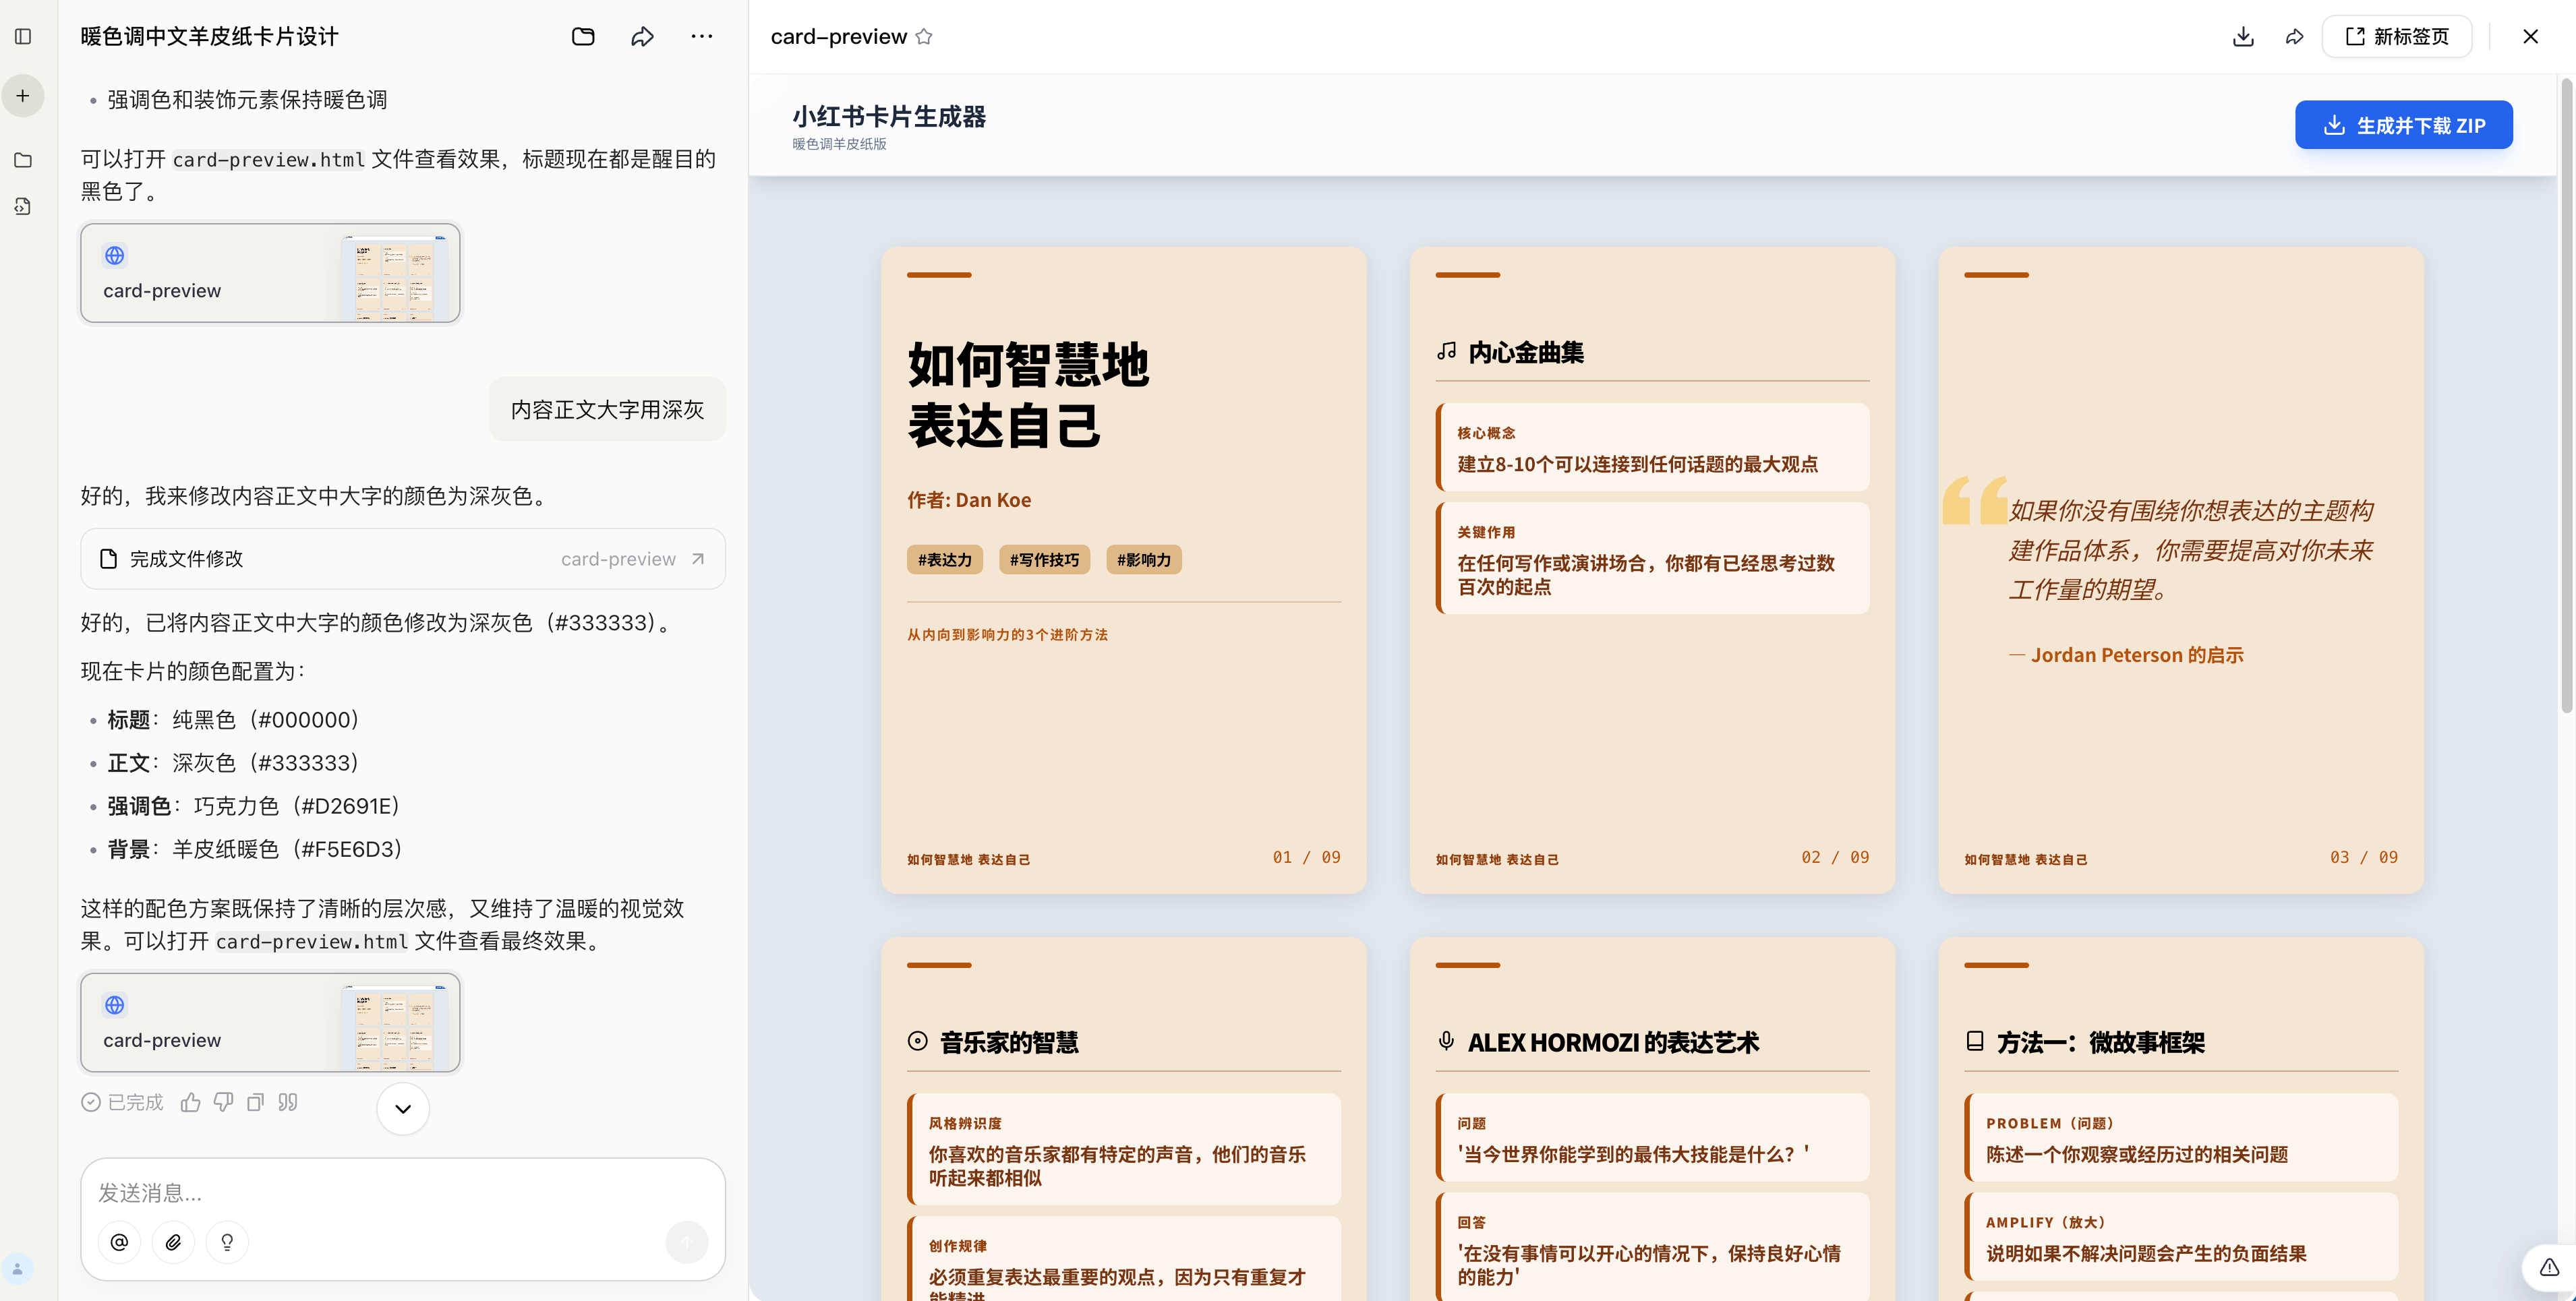Open preview in 新标签页
The height and width of the screenshot is (1301, 2576).
pos(2397,37)
